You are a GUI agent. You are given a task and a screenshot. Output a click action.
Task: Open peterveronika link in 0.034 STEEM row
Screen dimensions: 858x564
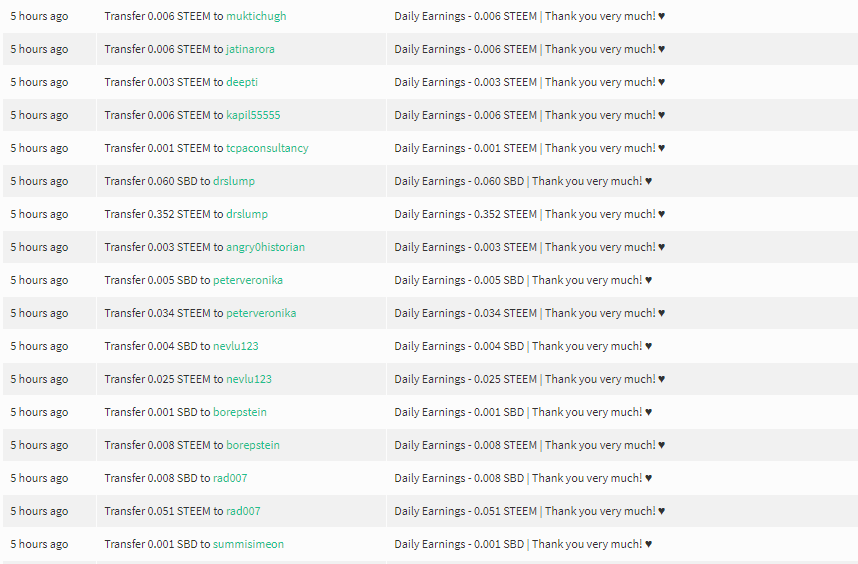[x=261, y=313]
